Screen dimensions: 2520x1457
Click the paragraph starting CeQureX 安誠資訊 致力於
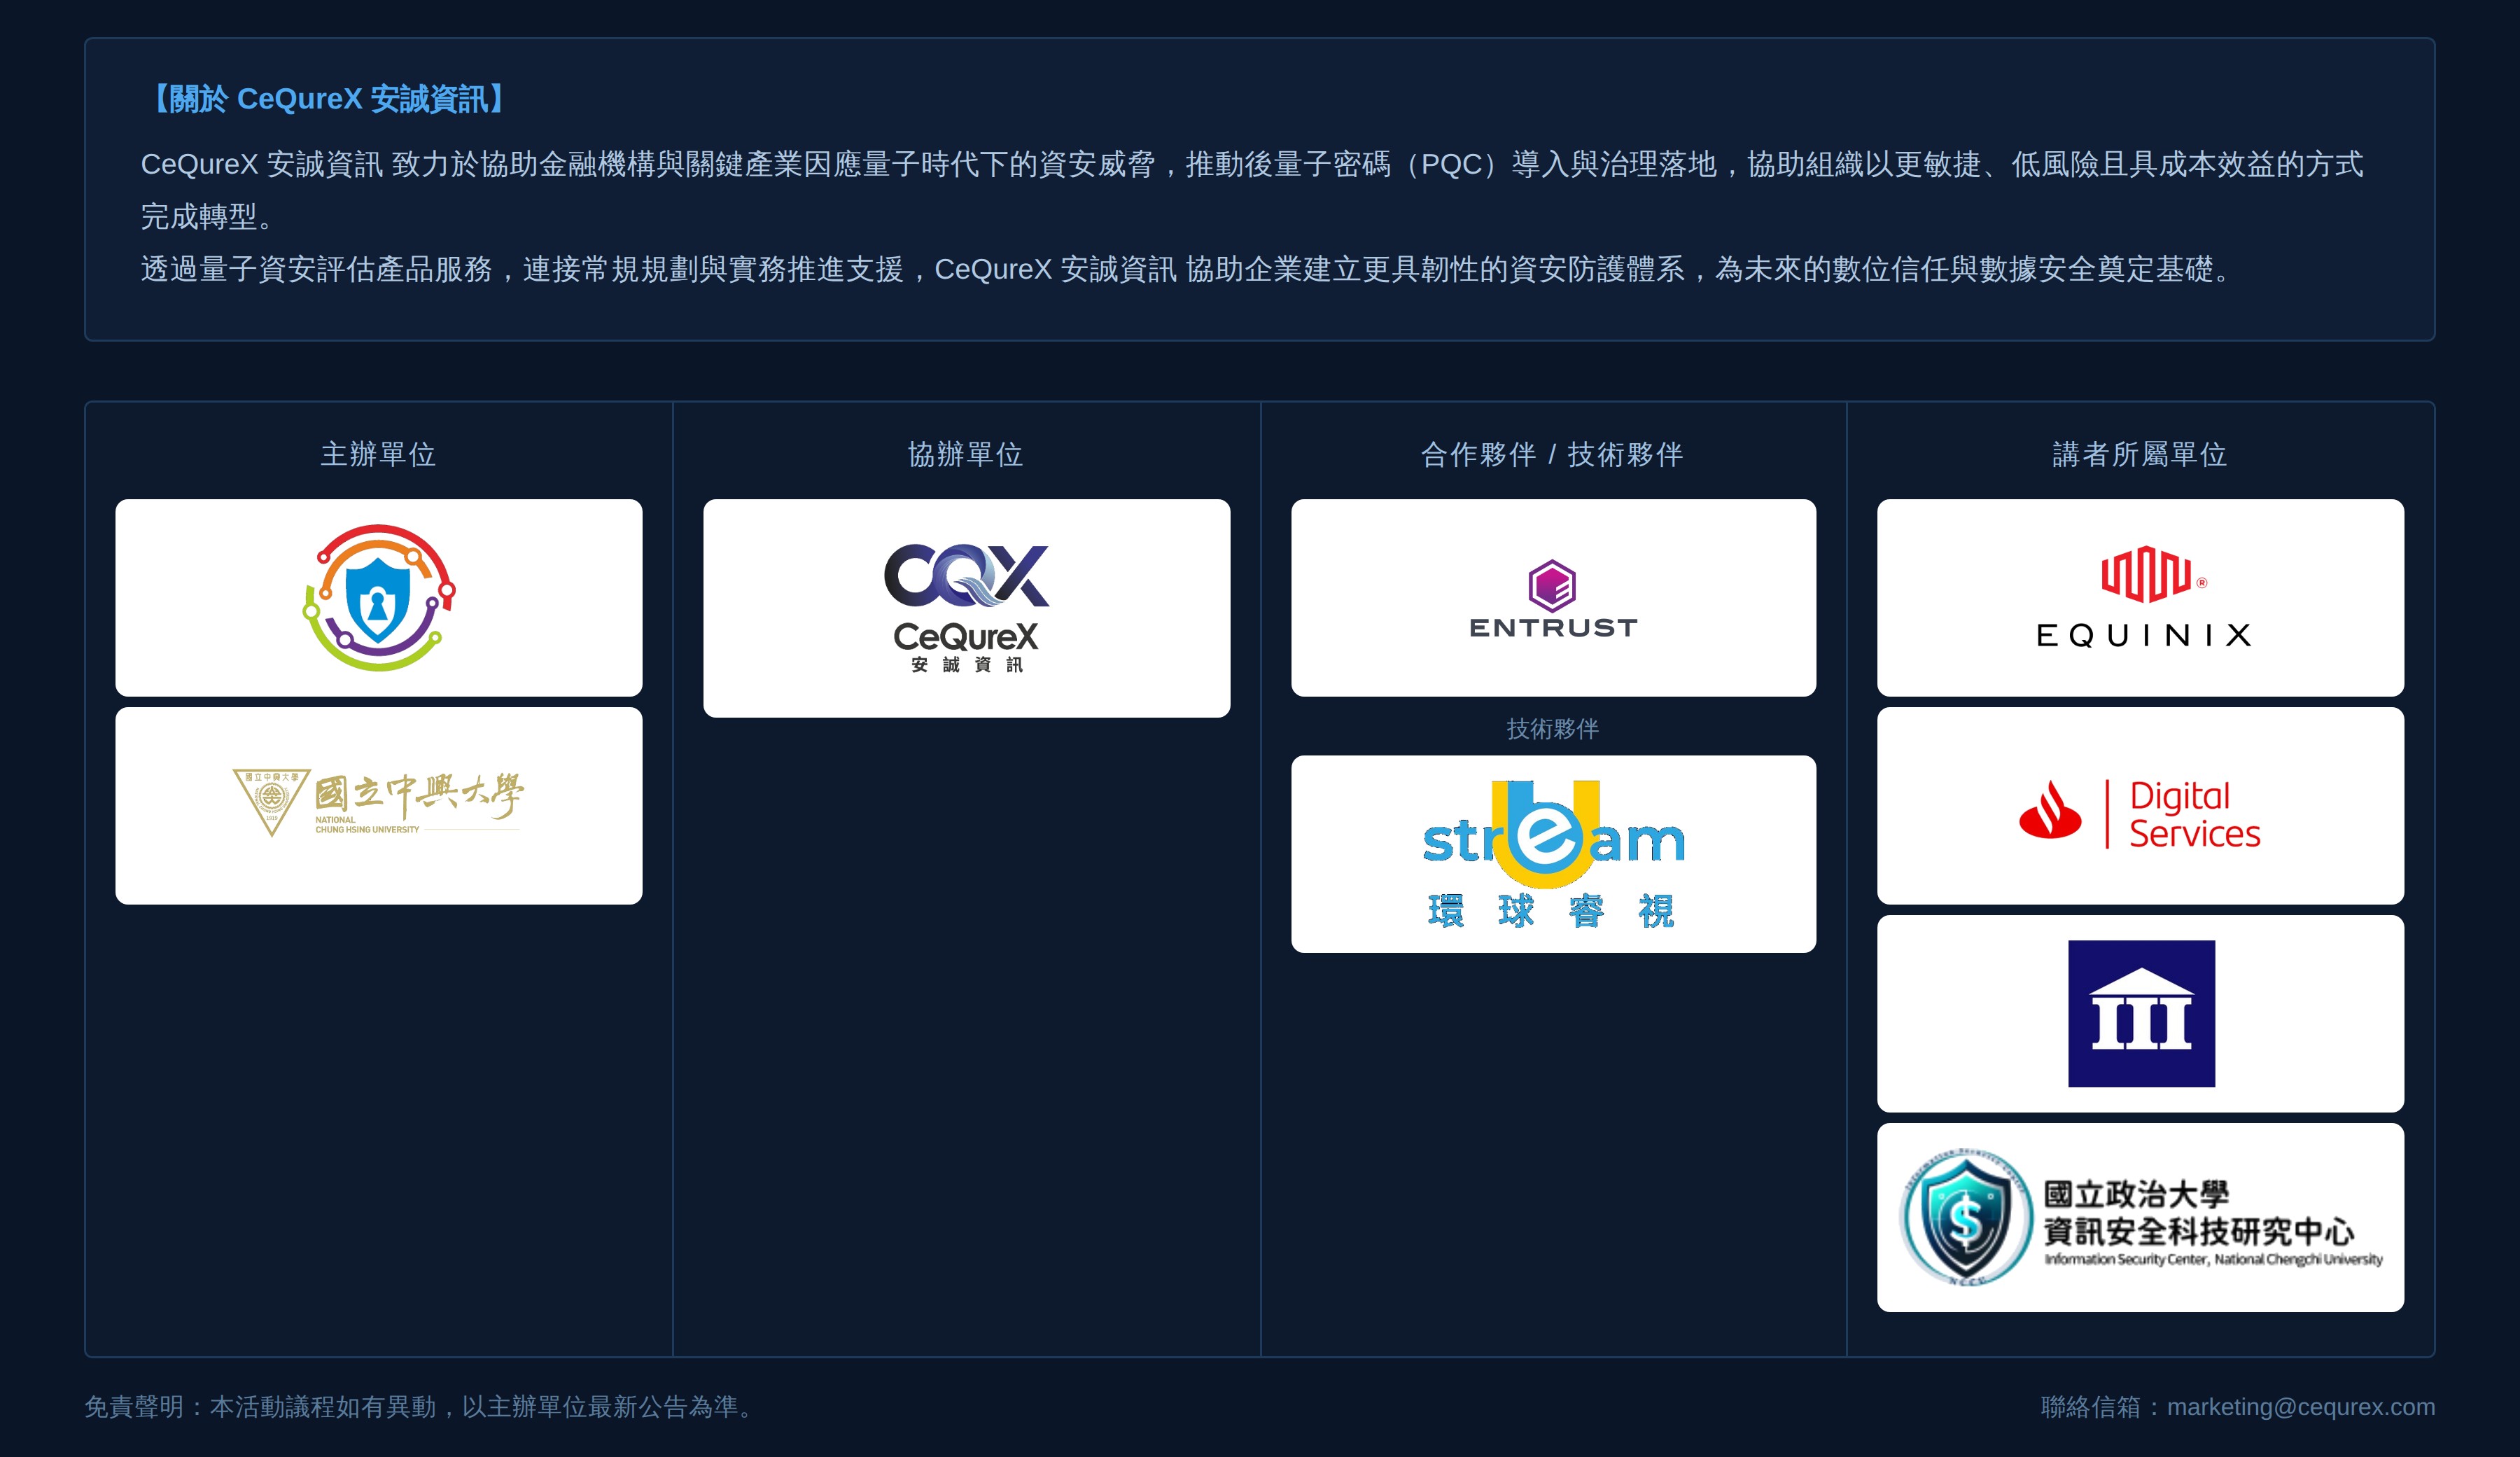tap(1252, 190)
